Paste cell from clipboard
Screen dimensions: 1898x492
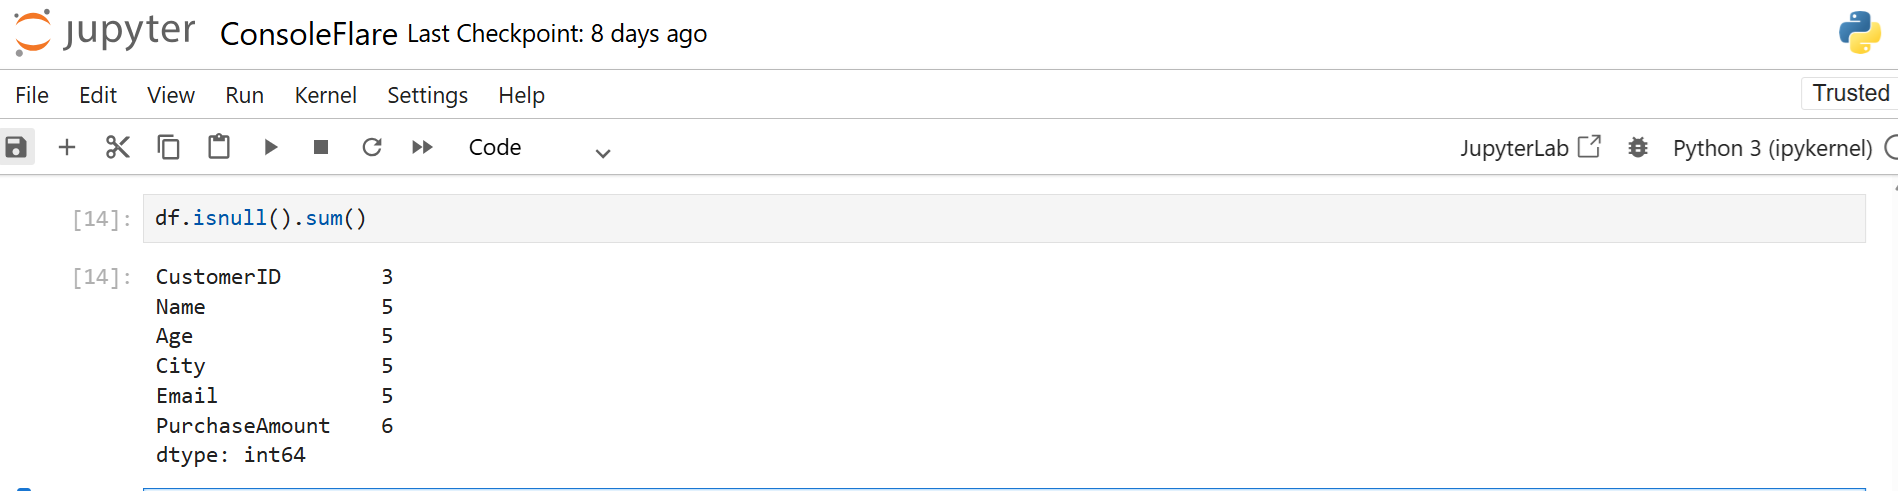(219, 148)
